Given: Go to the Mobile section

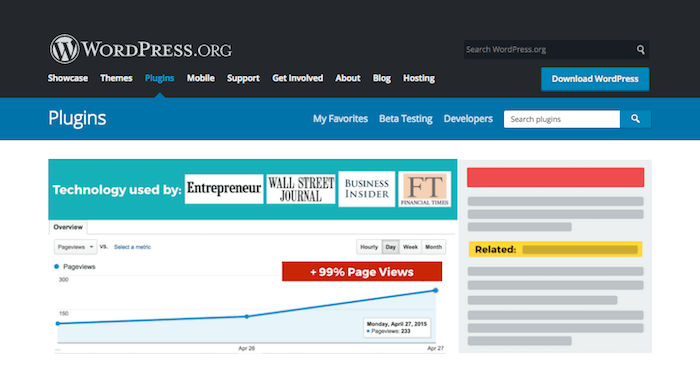Looking at the screenshot, I should [200, 78].
